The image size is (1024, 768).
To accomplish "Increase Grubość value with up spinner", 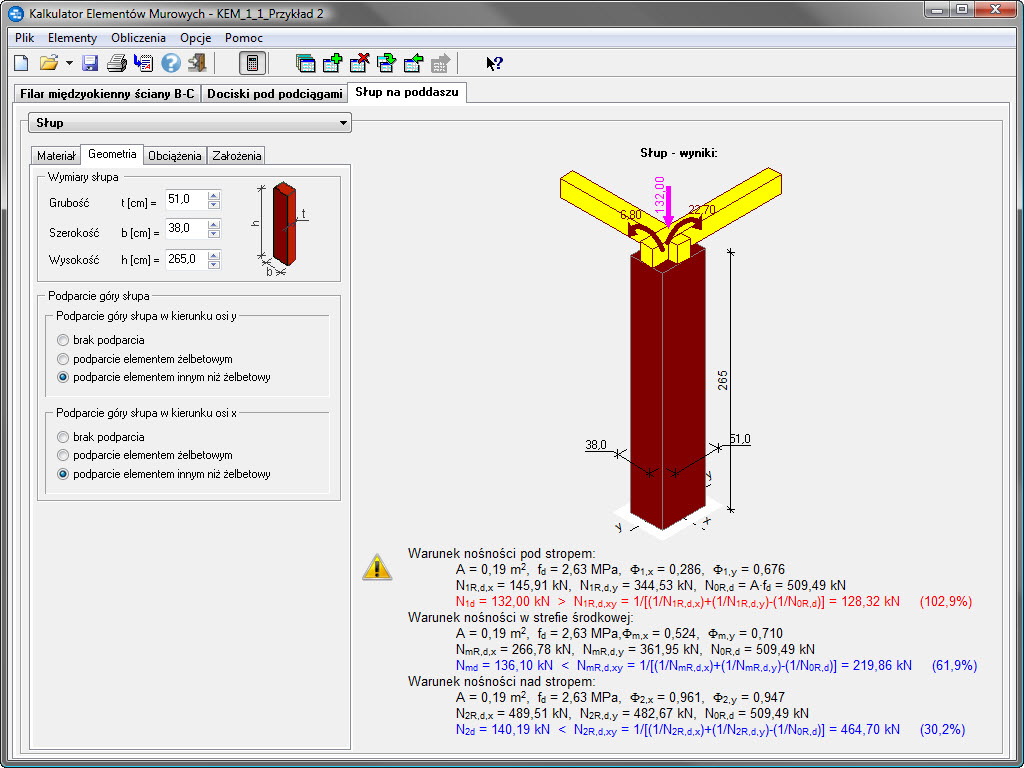I will [x=213, y=195].
